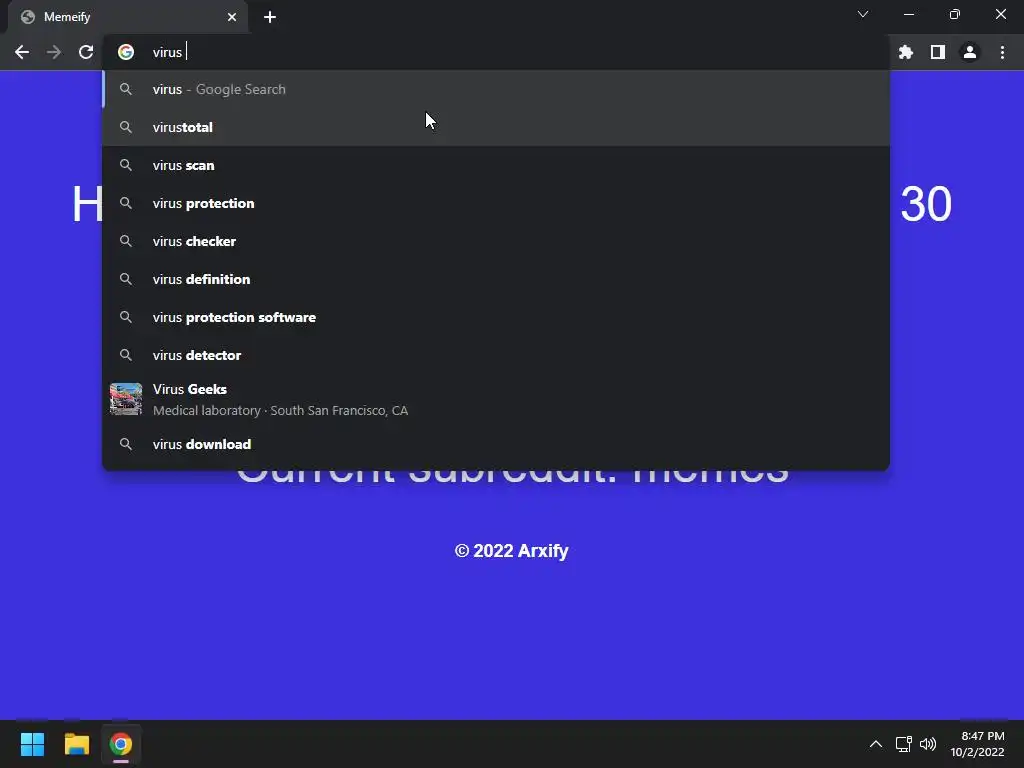Click the search icon beside virustotal
1024x768 pixels.
pos(126,127)
